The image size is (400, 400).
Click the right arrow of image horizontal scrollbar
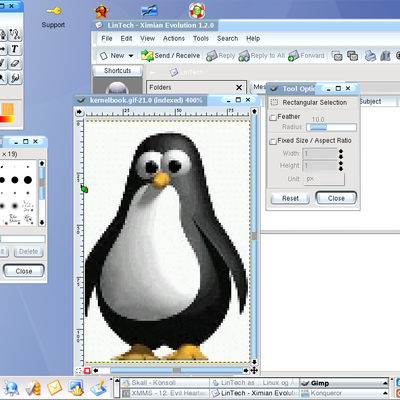246,370
